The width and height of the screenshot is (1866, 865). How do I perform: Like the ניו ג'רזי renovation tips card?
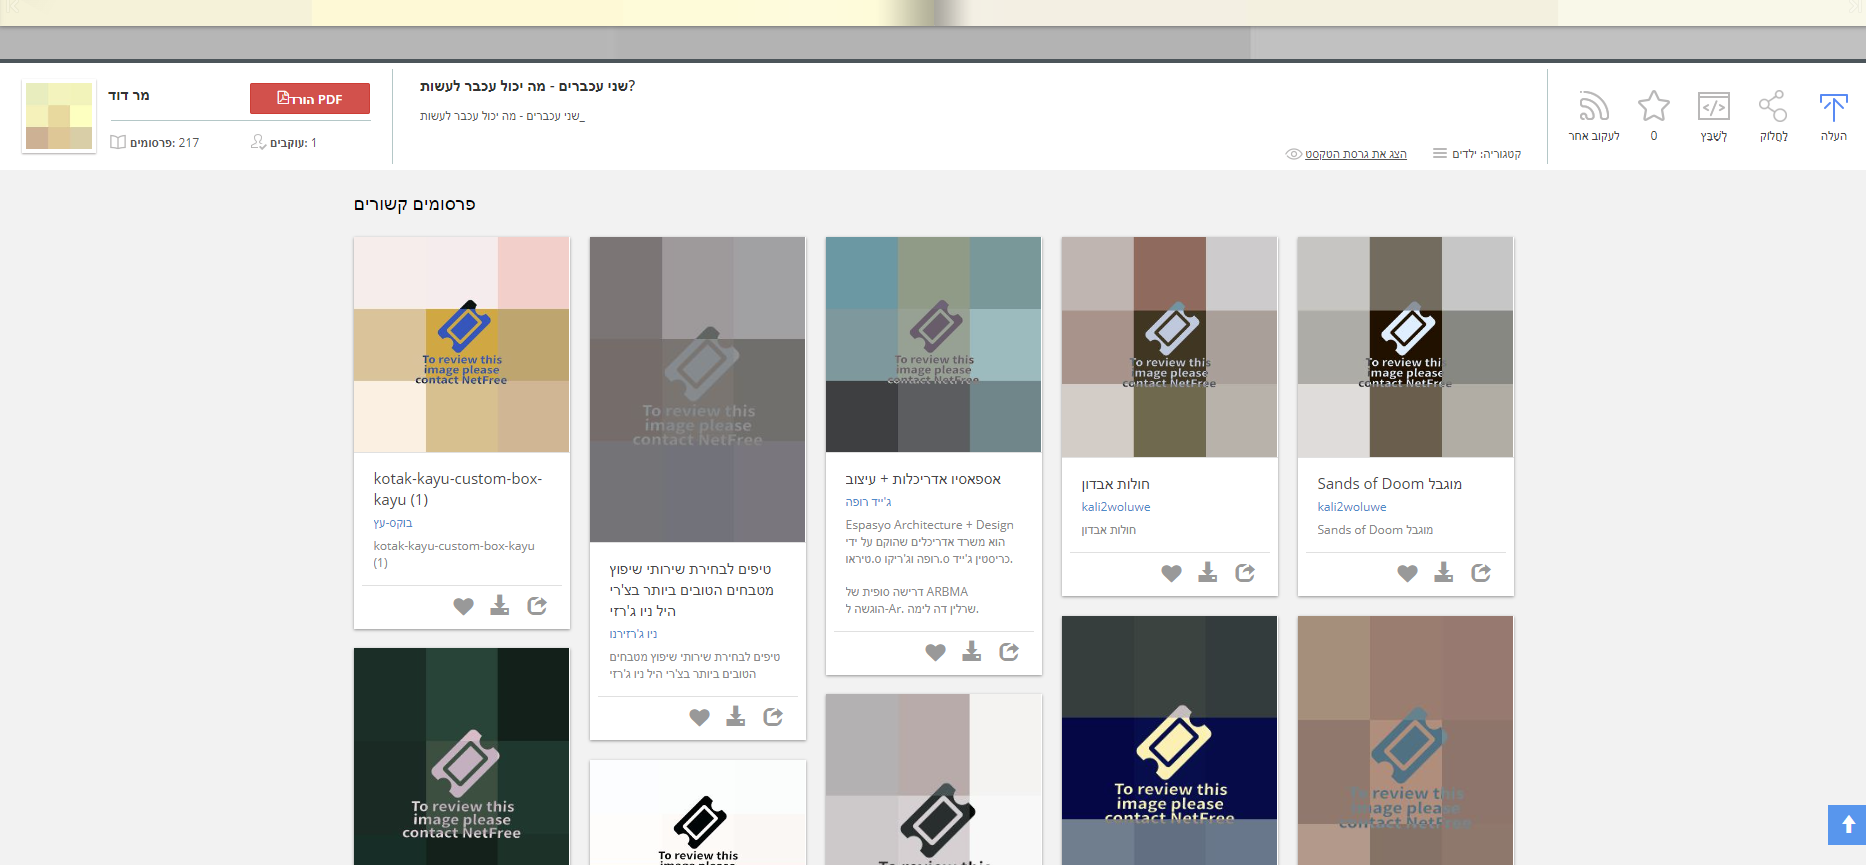(x=699, y=717)
